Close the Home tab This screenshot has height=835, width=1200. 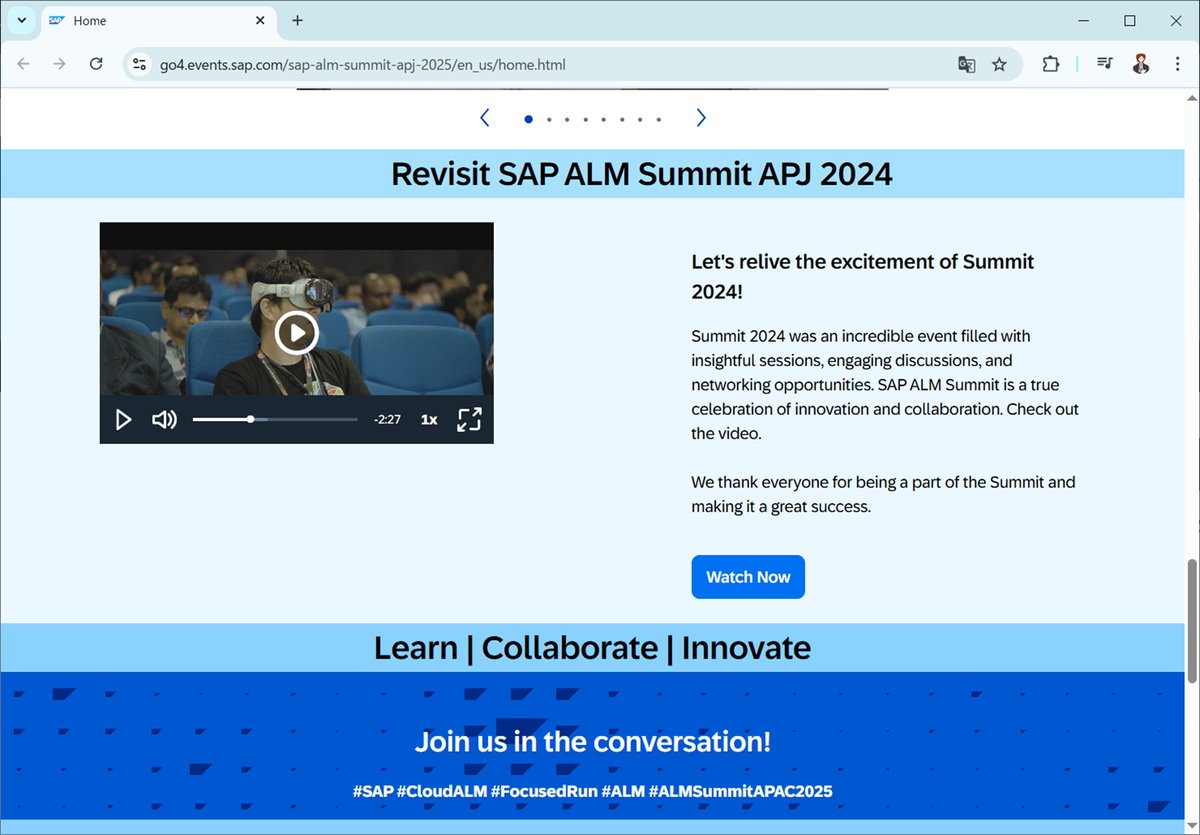point(260,20)
